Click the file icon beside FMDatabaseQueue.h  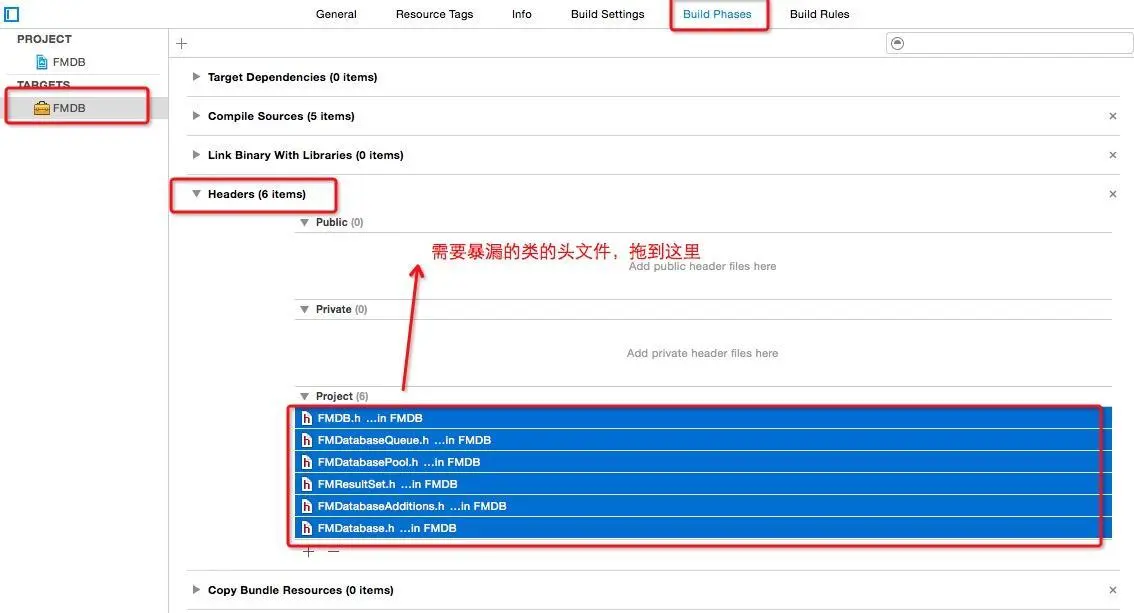pos(306,439)
